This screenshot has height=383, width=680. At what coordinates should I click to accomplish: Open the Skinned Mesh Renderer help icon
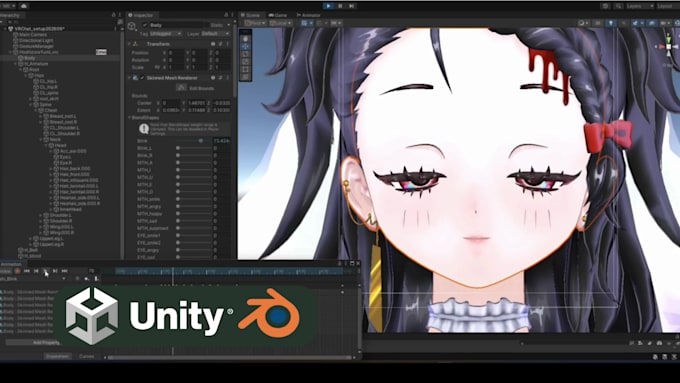click(x=213, y=78)
